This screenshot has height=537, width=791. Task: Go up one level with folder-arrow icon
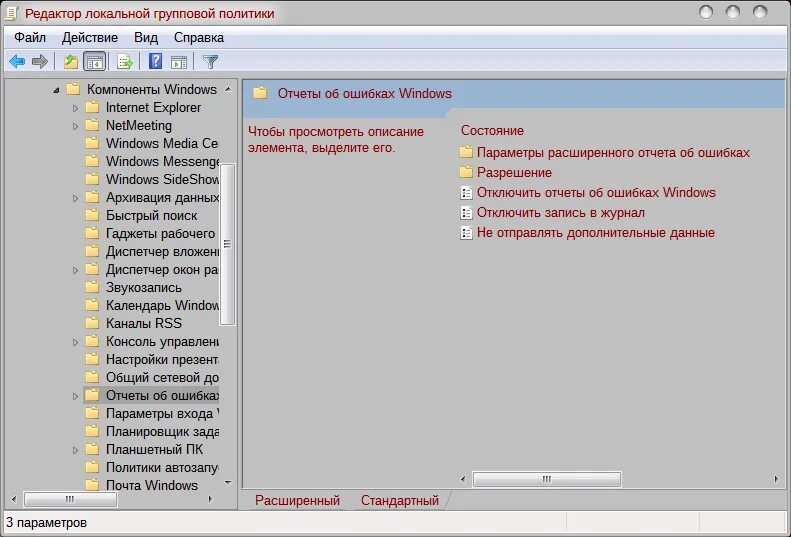point(71,62)
